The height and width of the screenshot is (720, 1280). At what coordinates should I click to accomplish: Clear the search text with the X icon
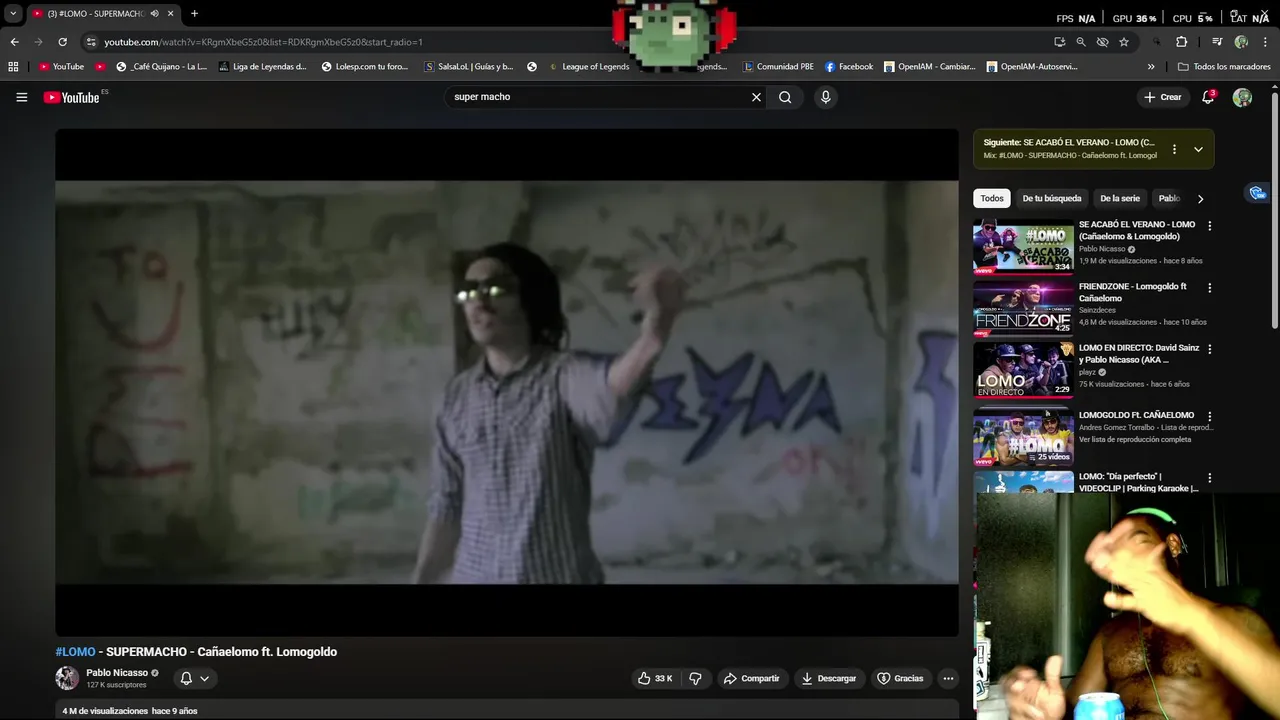[756, 97]
